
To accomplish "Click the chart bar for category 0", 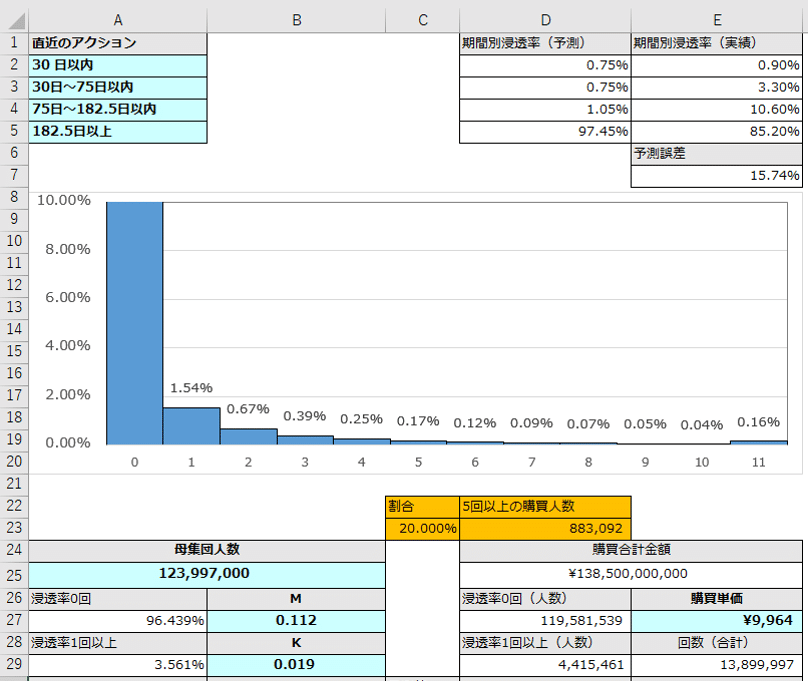I will (134, 323).
